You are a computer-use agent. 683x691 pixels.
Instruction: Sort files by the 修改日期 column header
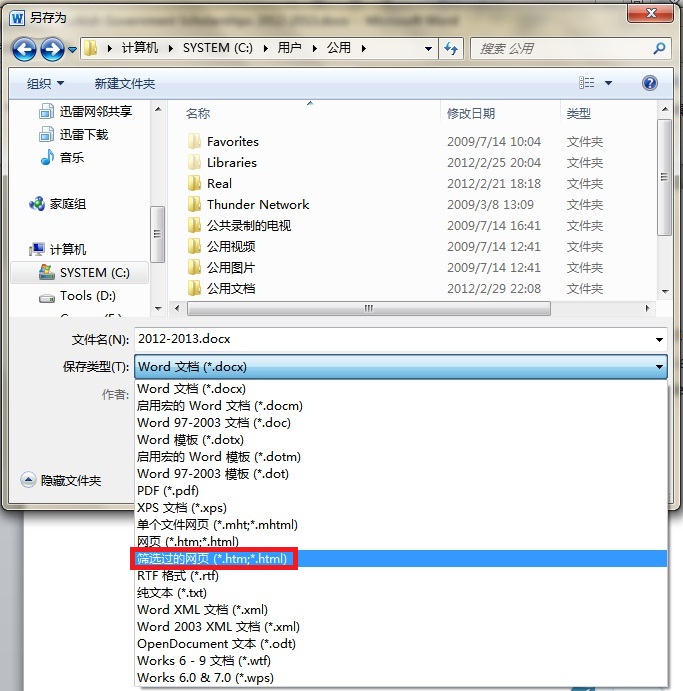click(471, 114)
